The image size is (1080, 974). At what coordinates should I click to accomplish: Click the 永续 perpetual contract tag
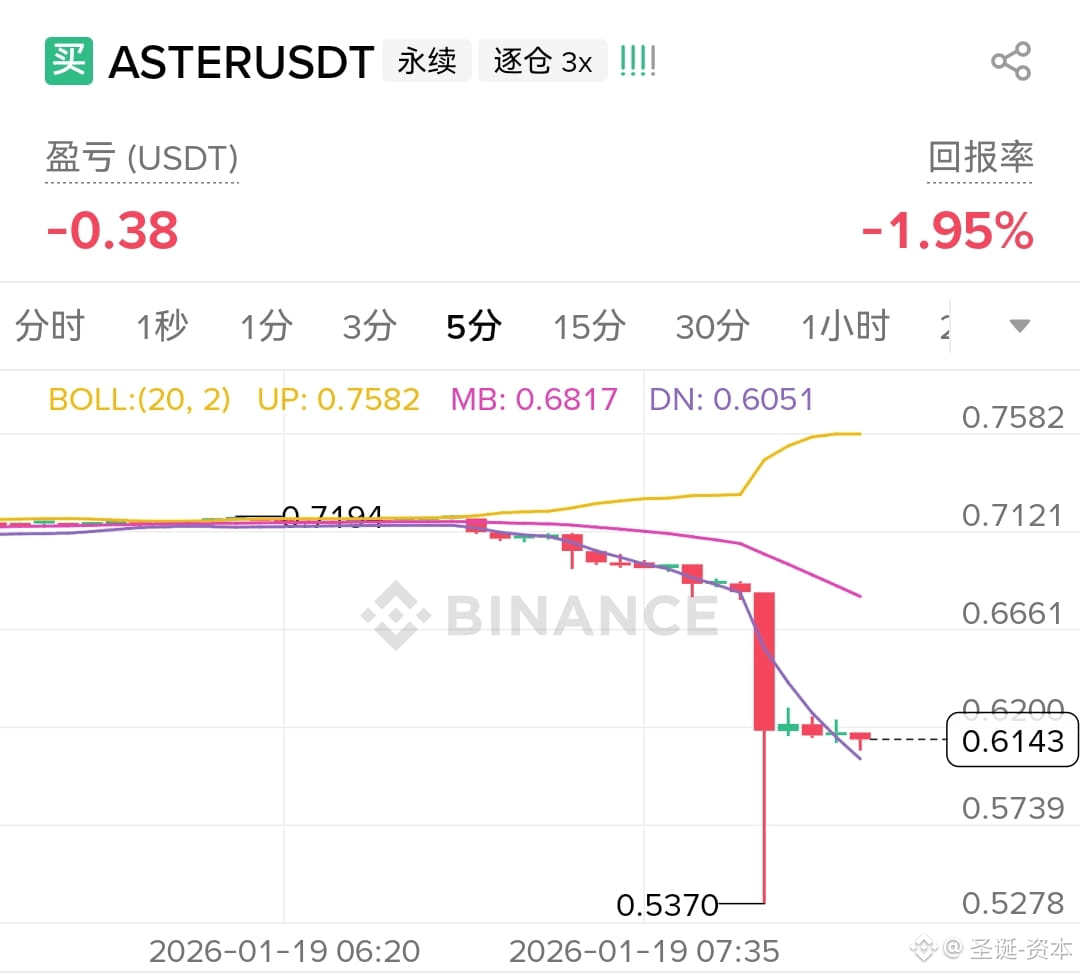click(x=427, y=60)
